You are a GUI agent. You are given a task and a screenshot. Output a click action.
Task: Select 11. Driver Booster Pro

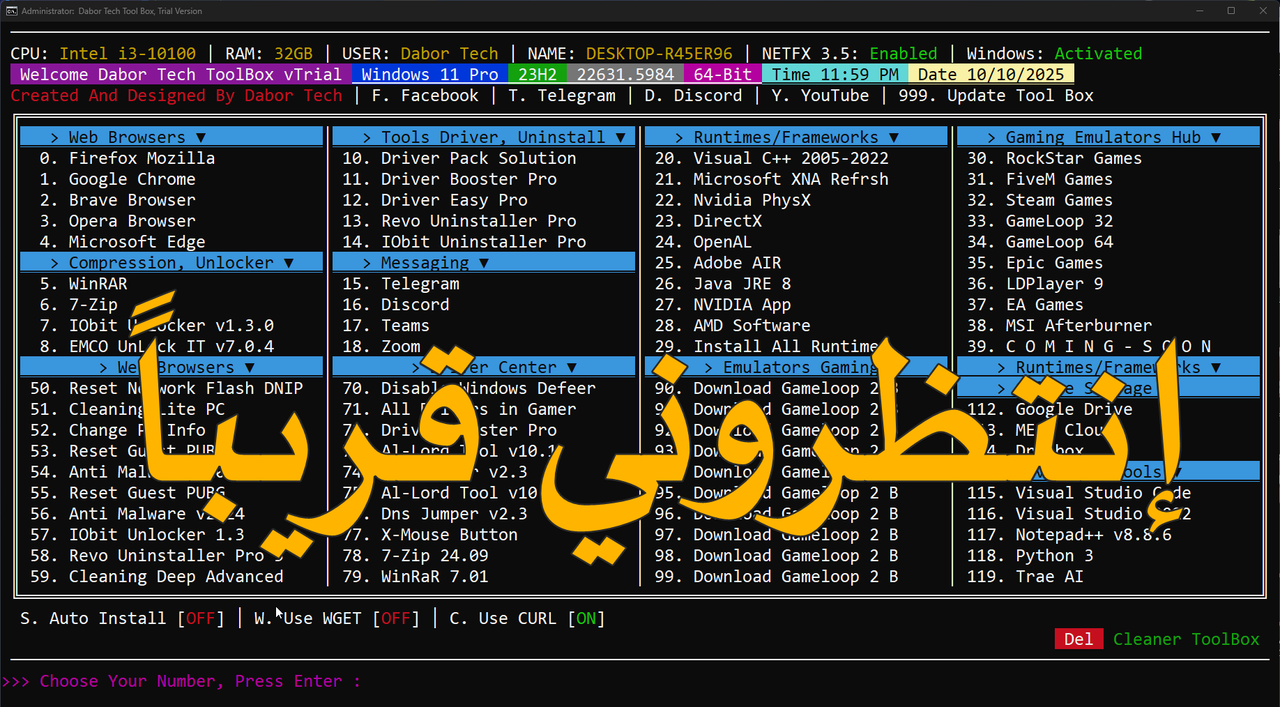[450, 179]
